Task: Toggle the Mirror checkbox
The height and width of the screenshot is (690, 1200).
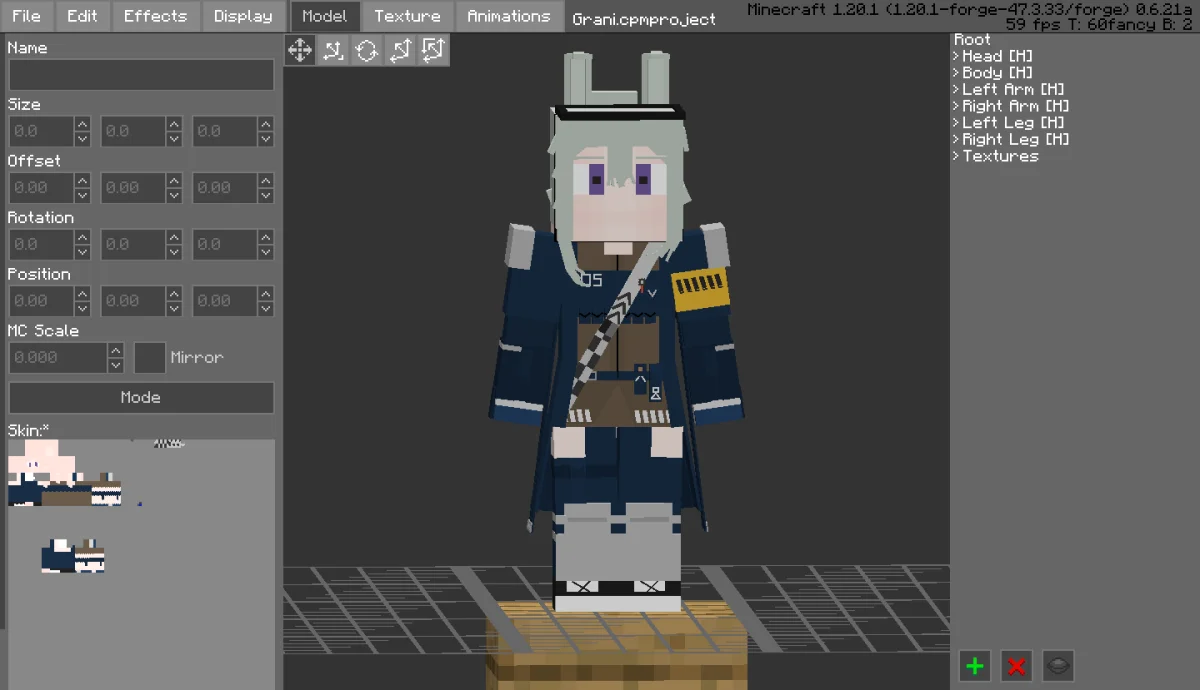Action: [x=150, y=357]
